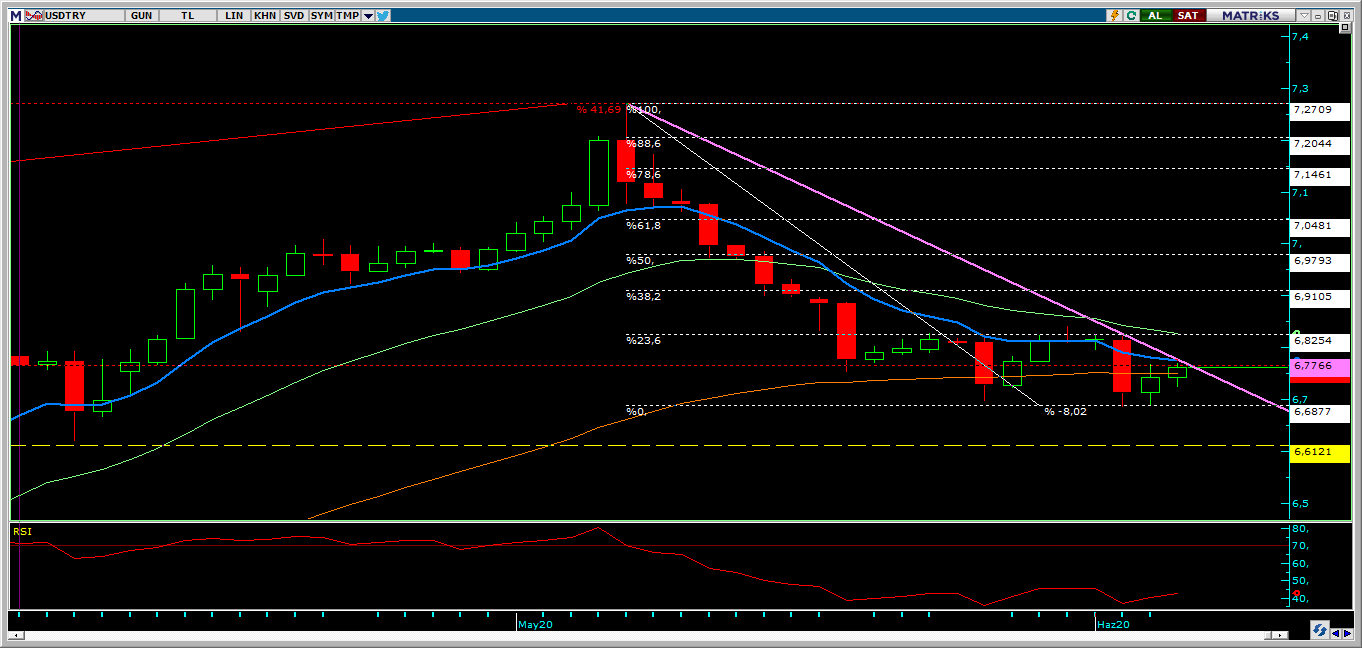Click the TL currency button

coord(188,15)
